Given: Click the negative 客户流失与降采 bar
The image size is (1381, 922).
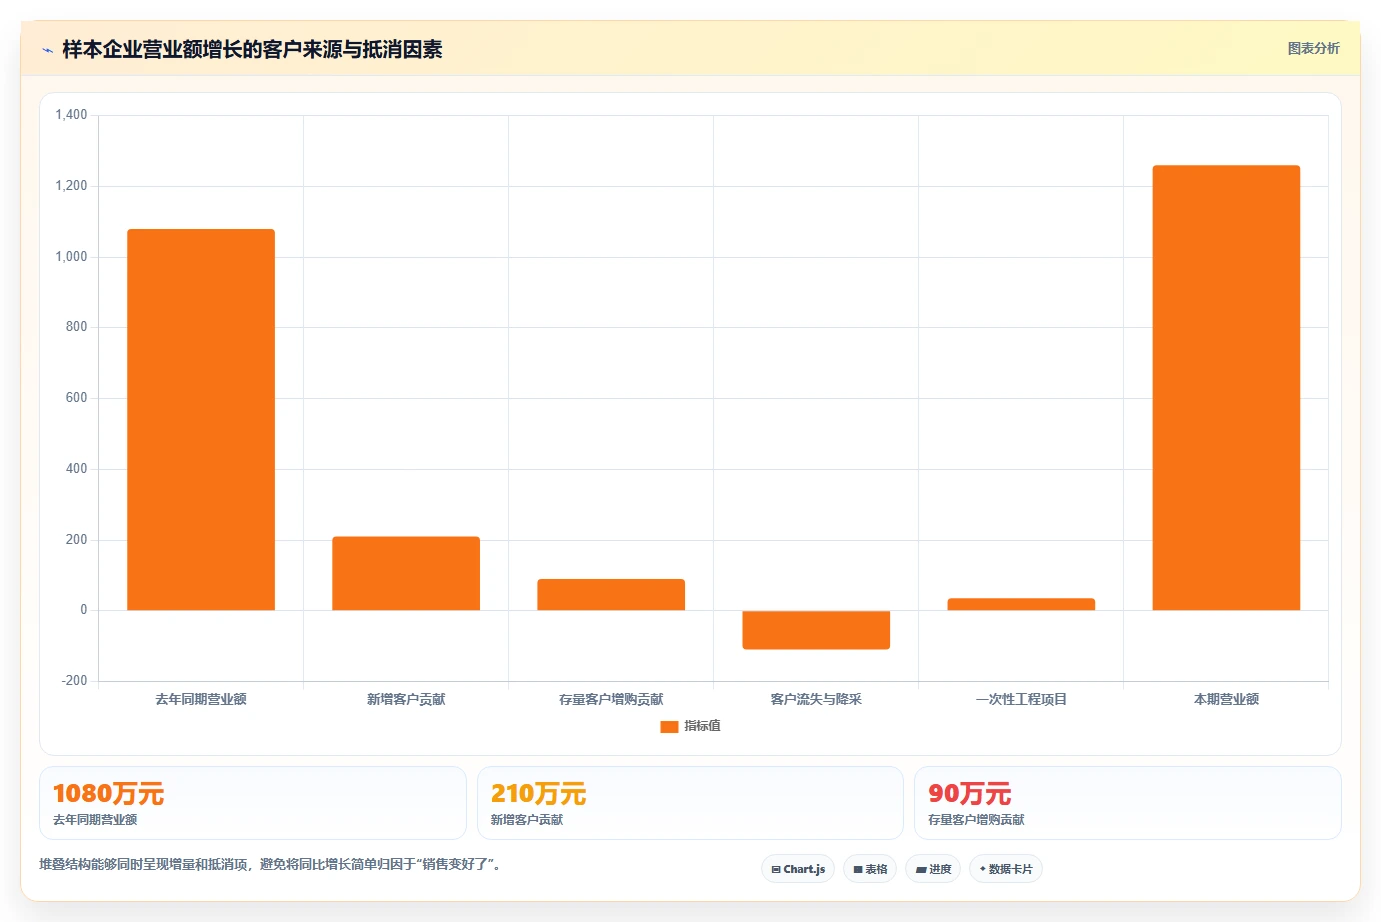Looking at the screenshot, I should coord(816,630).
